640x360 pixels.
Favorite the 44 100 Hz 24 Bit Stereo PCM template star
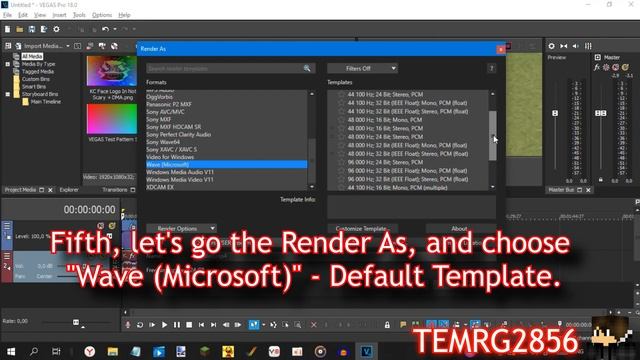[341, 94]
